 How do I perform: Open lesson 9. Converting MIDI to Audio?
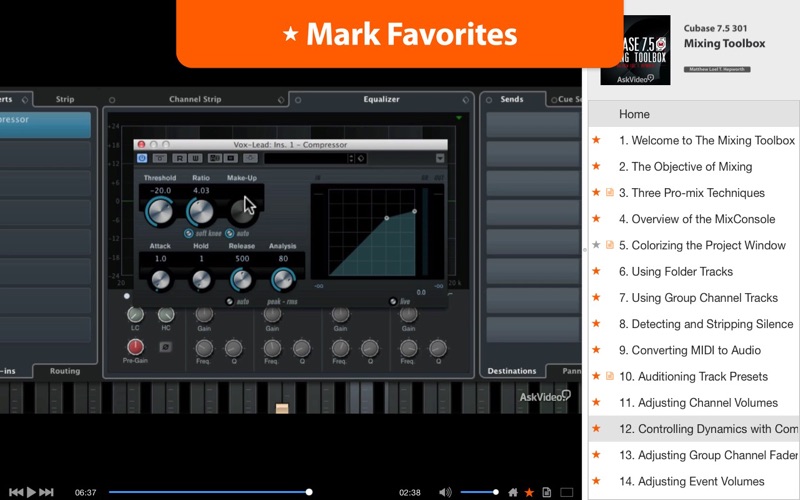click(690, 351)
